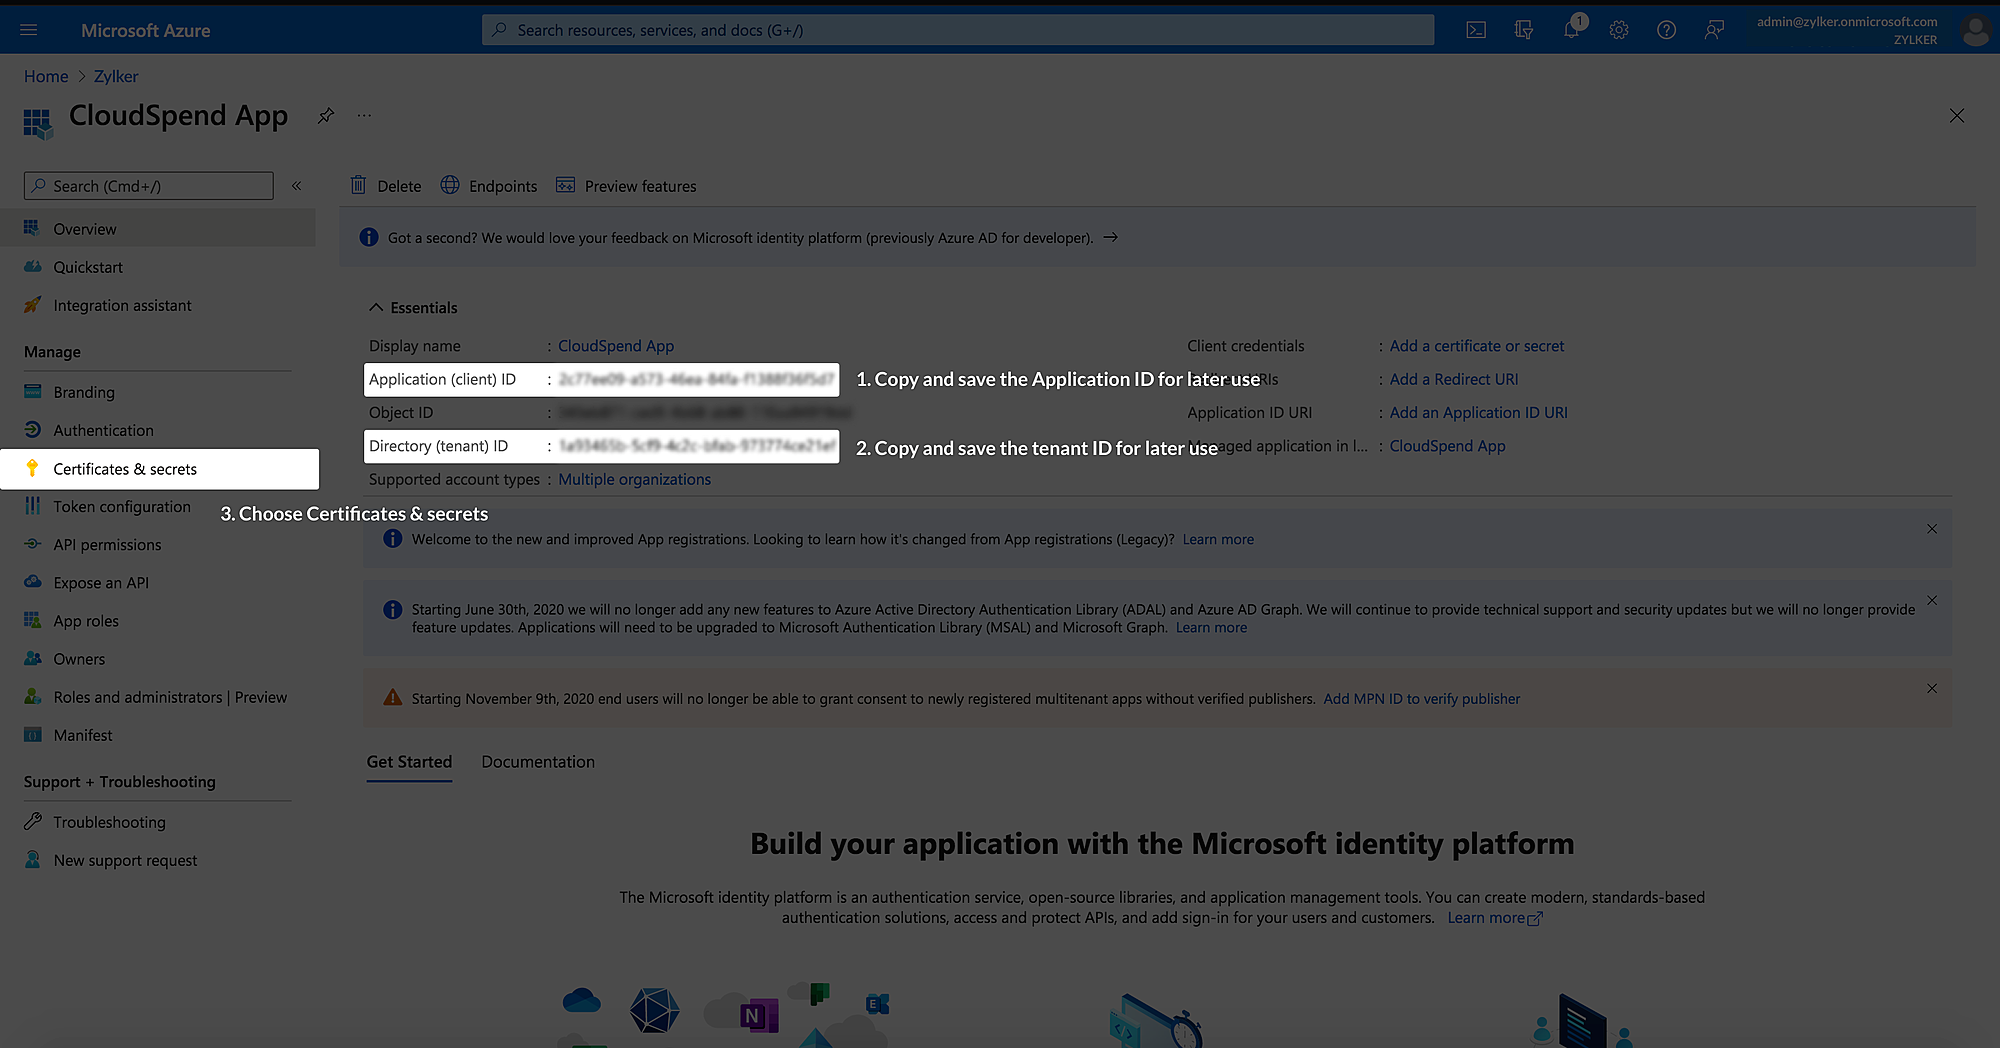Open the ellipsis more options menu

[x=363, y=114]
